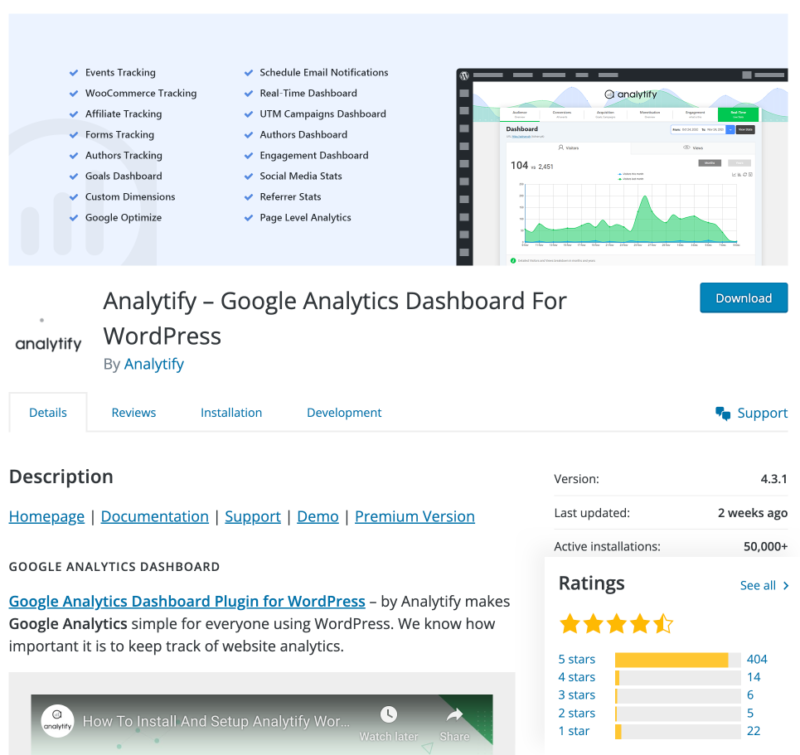Click the 2 weeks ago value
The height and width of the screenshot is (755, 800).
[753, 513]
